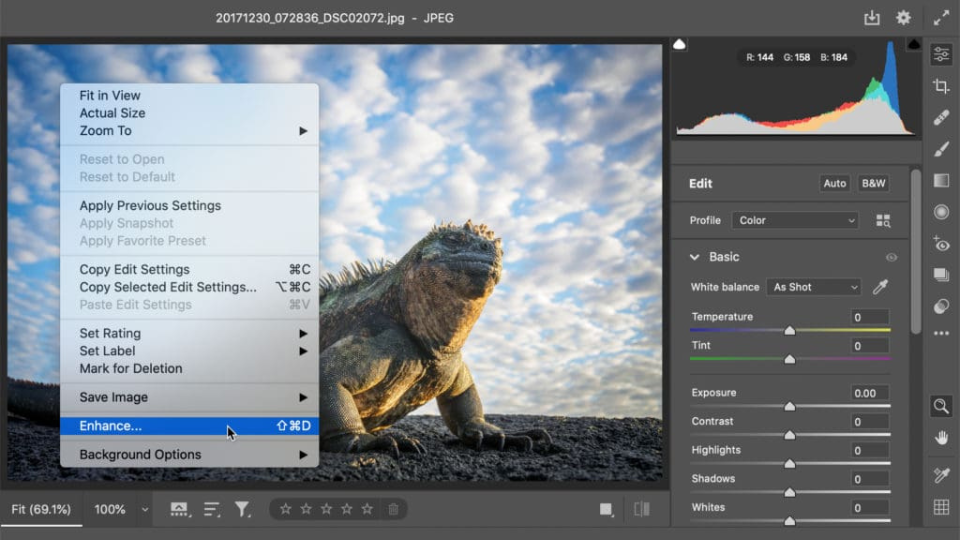Select the Radial Filter tool
Image resolution: width=960 pixels, height=540 pixels.
pos(941,212)
